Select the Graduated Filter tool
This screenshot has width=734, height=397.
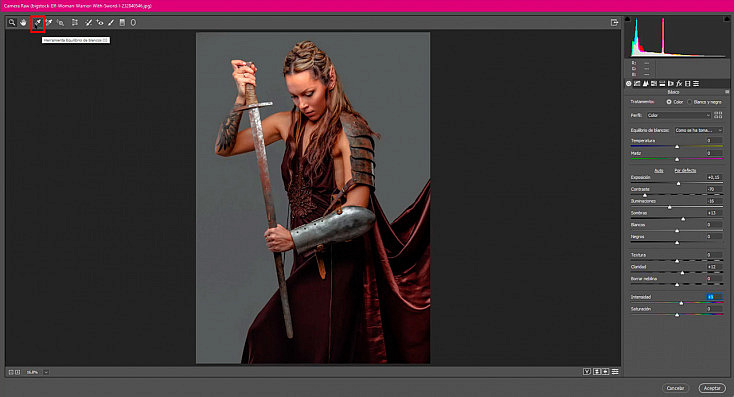point(122,22)
